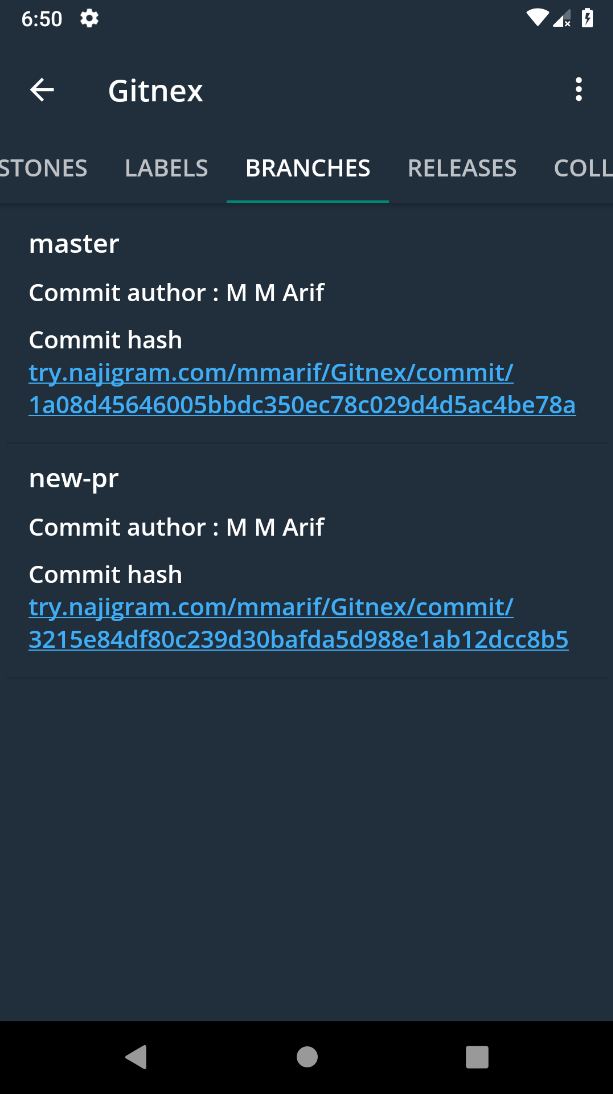Tap Android home circle button
The width and height of the screenshot is (613, 1094).
307,1056
